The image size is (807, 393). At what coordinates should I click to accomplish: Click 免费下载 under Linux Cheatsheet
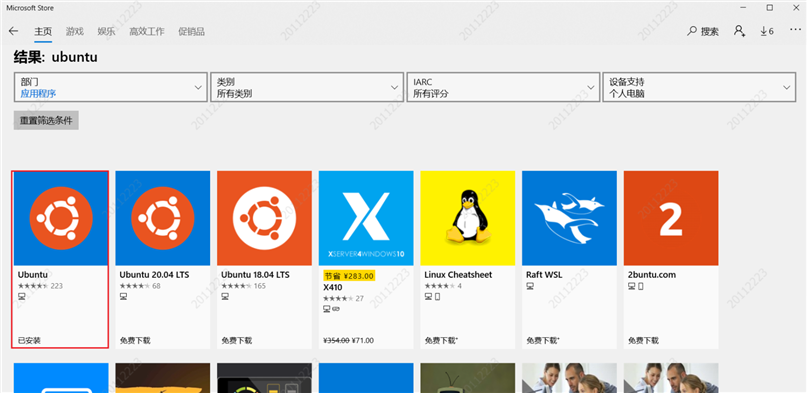point(441,341)
